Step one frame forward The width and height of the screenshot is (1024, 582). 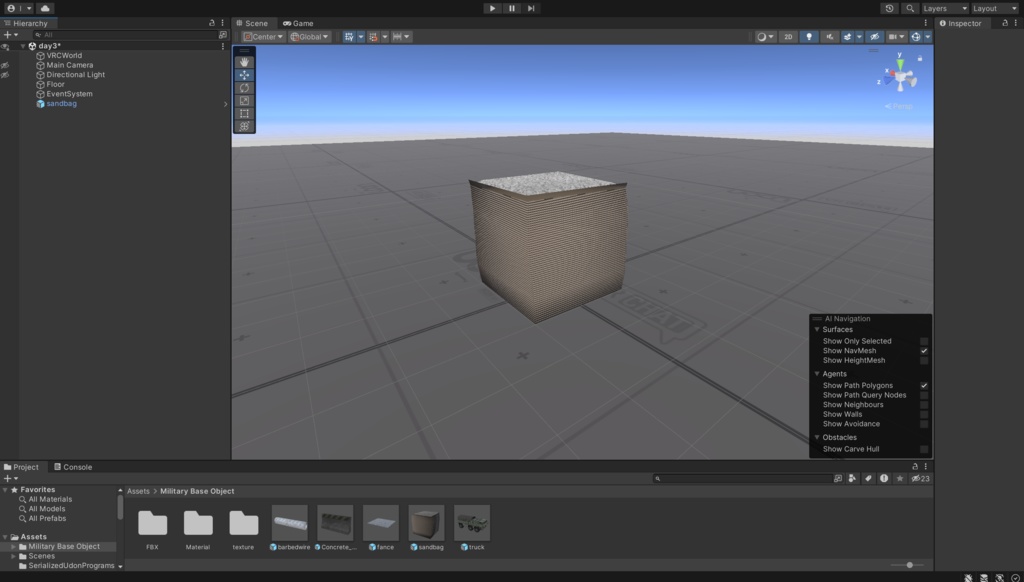coord(531,8)
